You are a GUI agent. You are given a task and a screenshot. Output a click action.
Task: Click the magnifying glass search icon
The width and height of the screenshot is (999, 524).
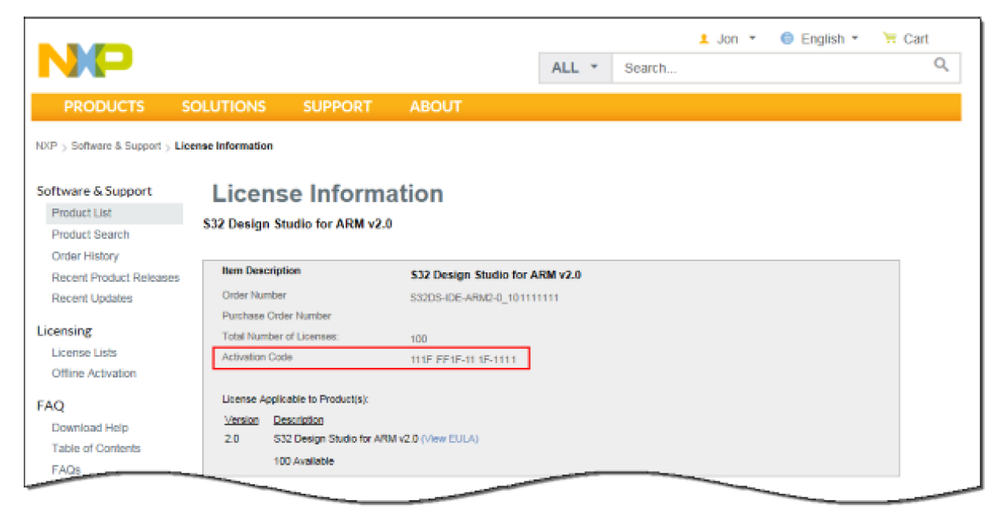(x=941, y=64)
